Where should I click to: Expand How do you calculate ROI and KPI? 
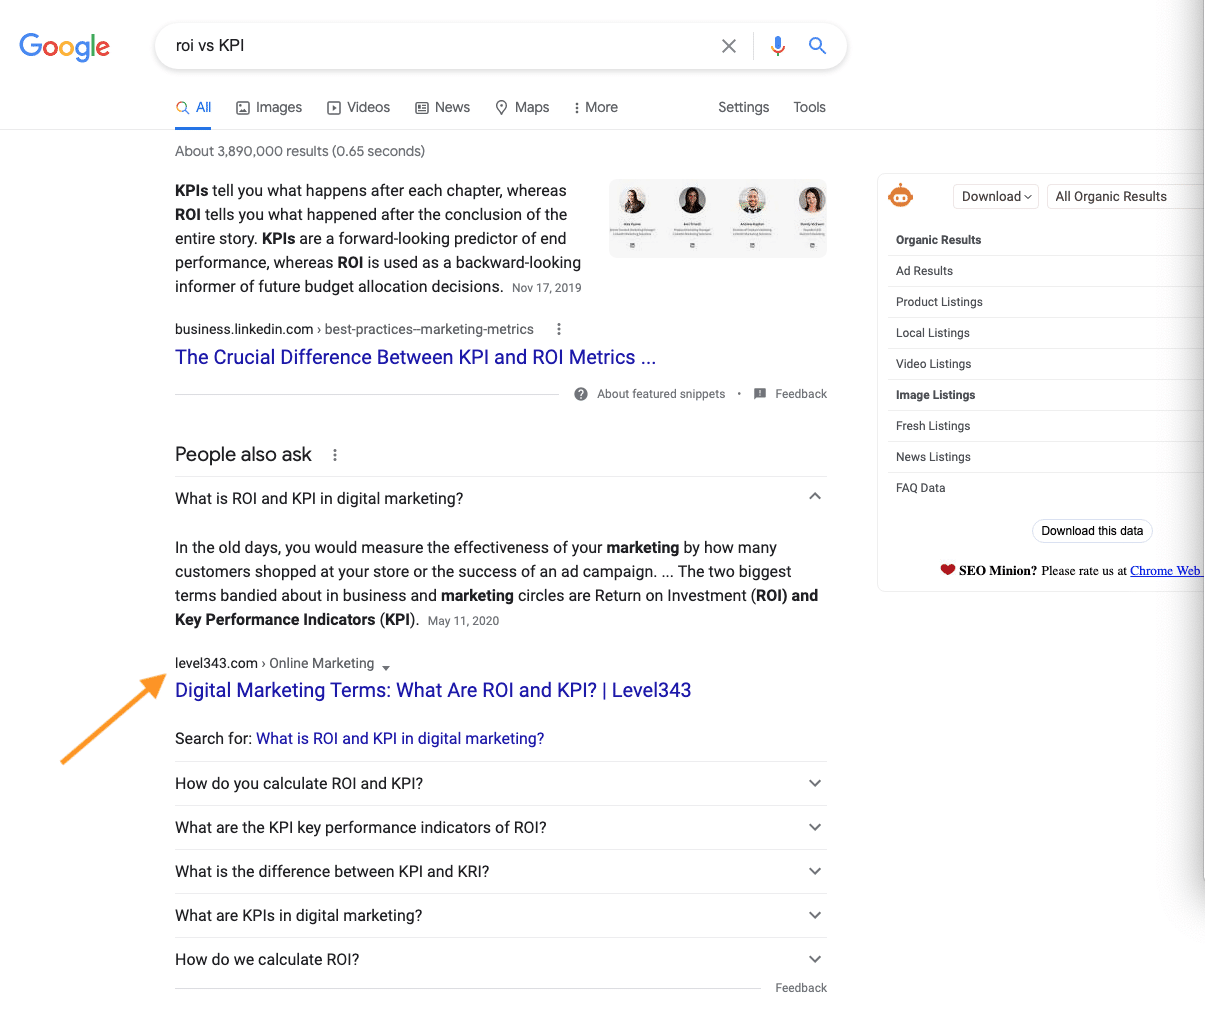501,783
